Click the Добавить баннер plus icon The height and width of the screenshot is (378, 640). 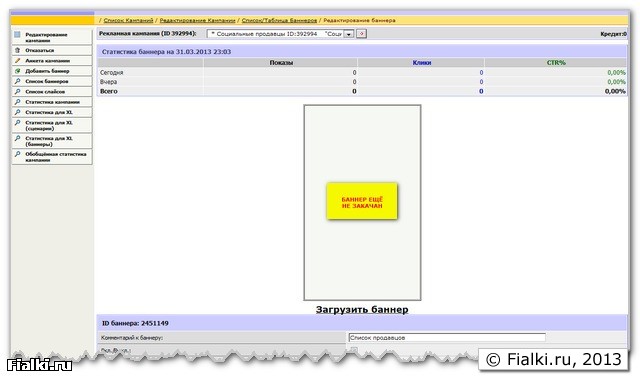tap(17, 71)
